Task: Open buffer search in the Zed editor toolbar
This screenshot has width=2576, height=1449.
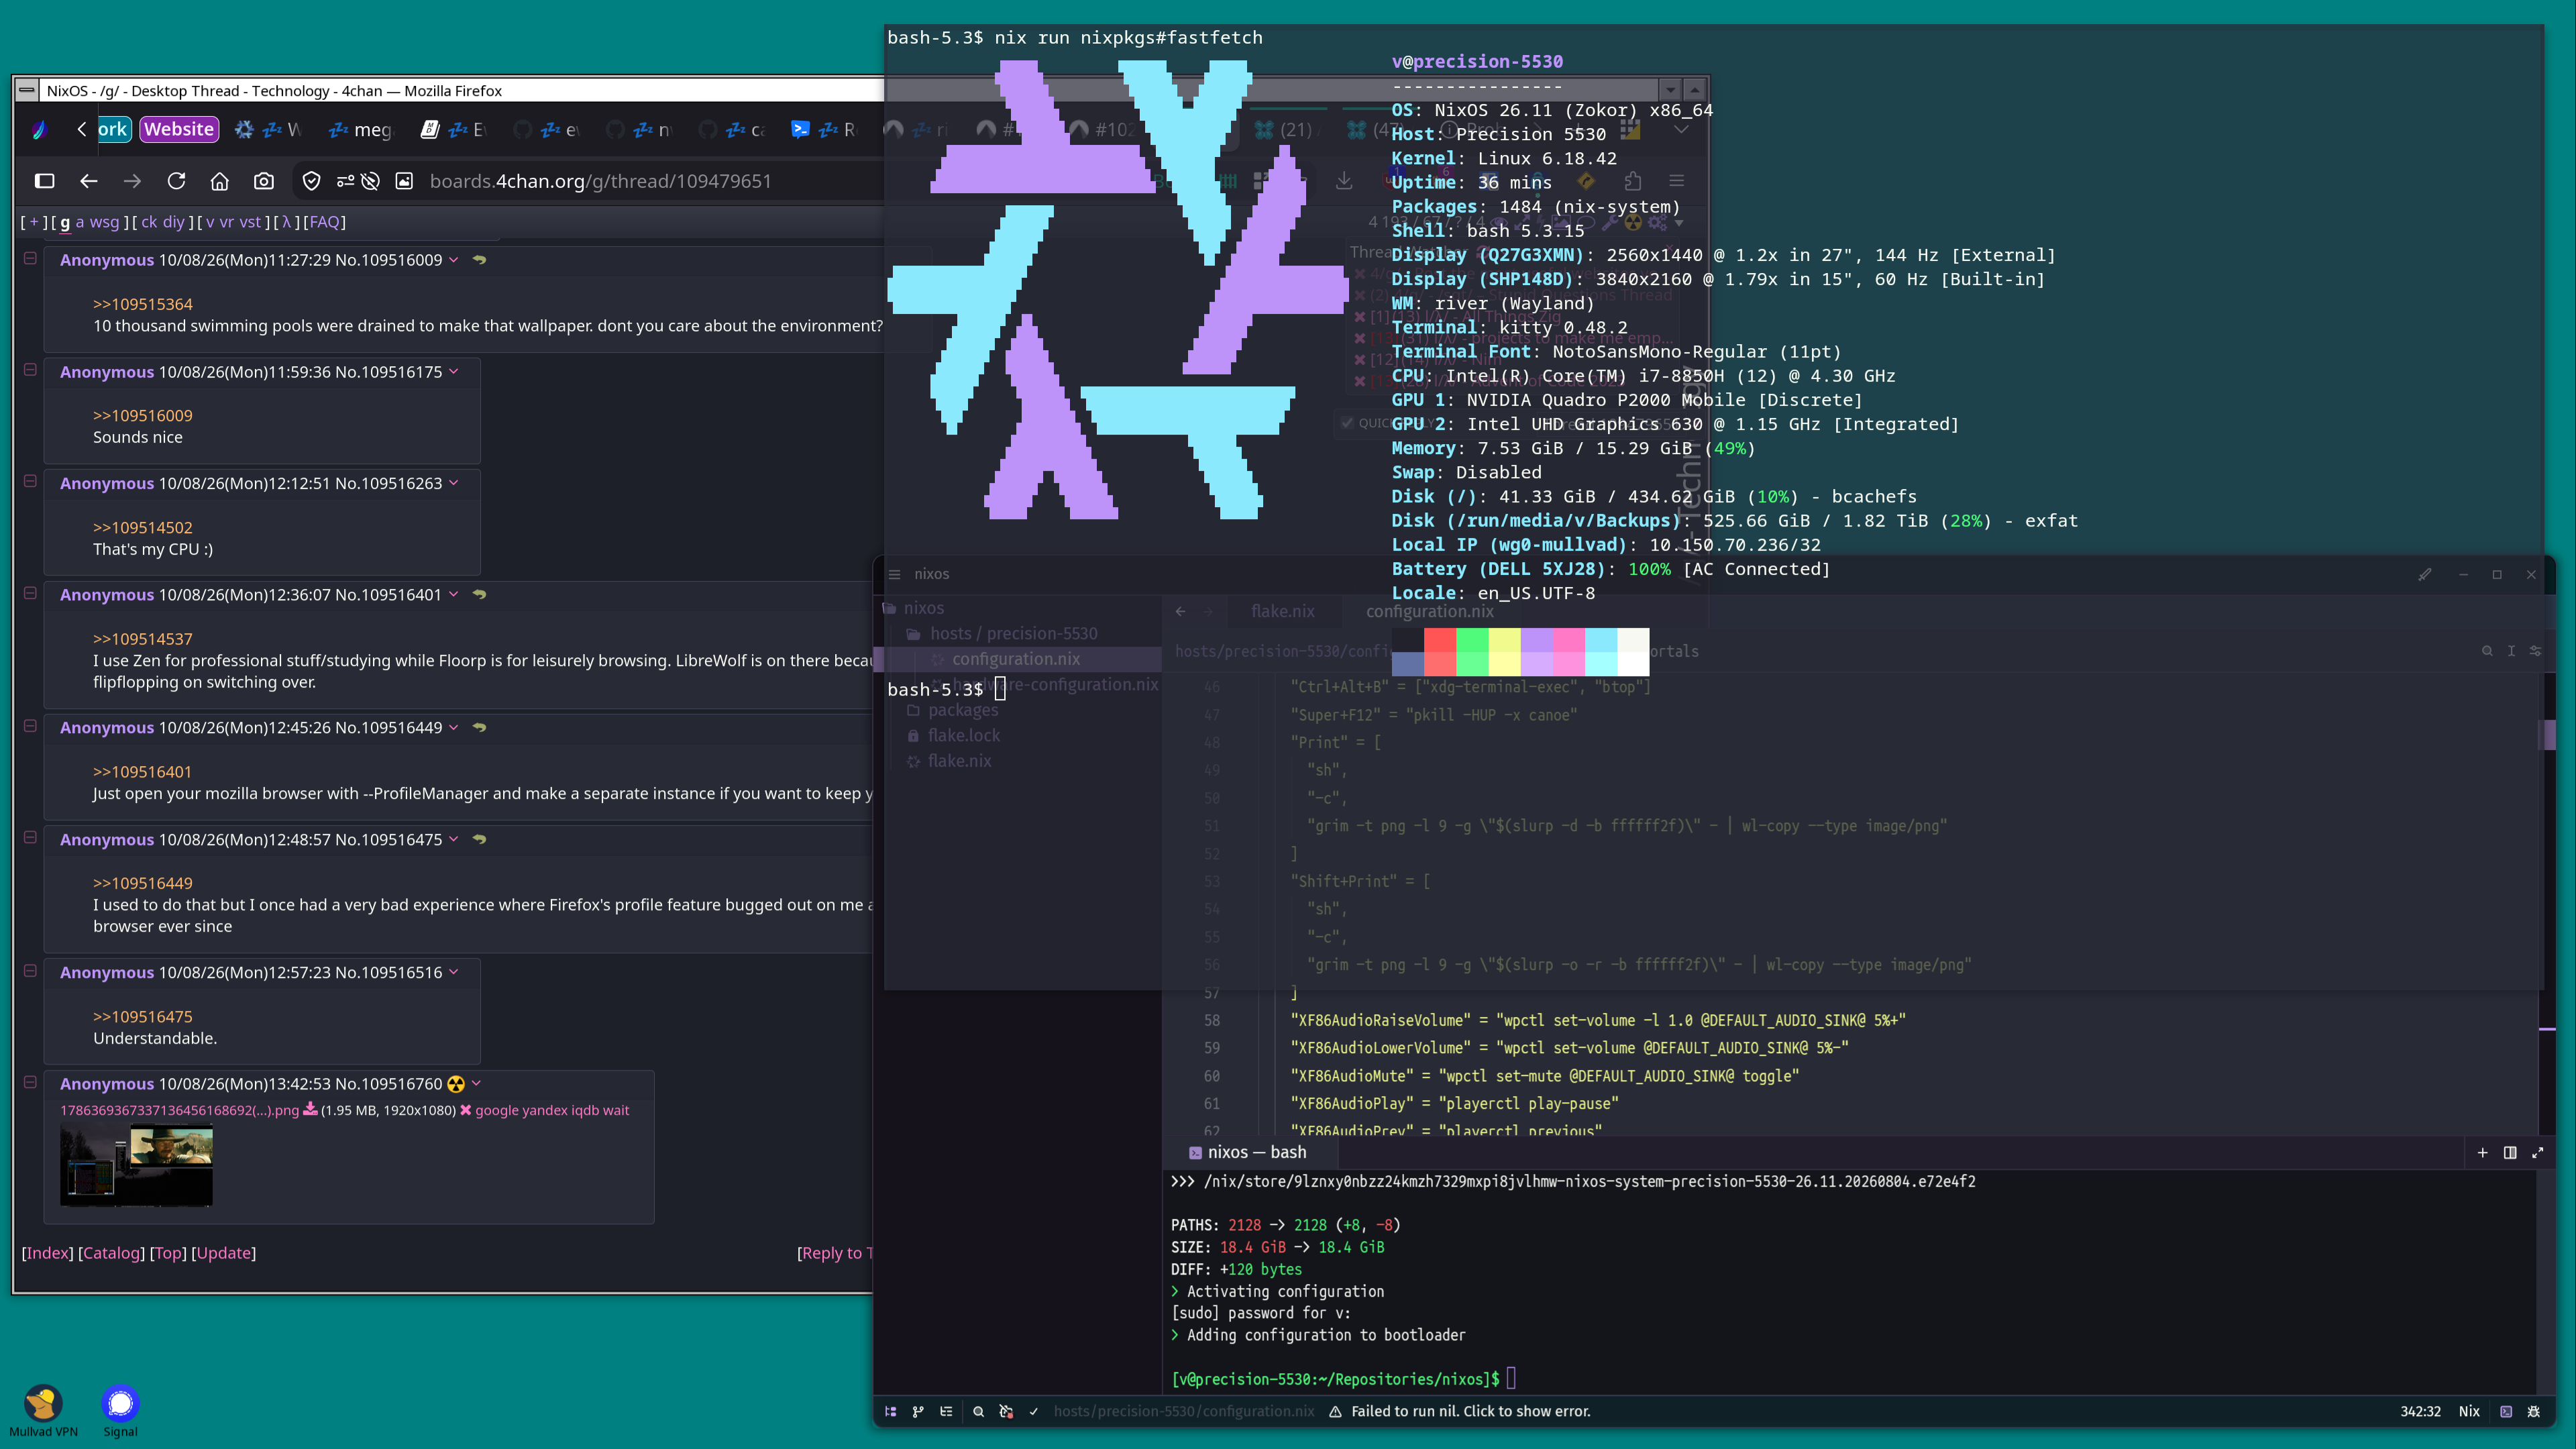Action: (2487, 651)
